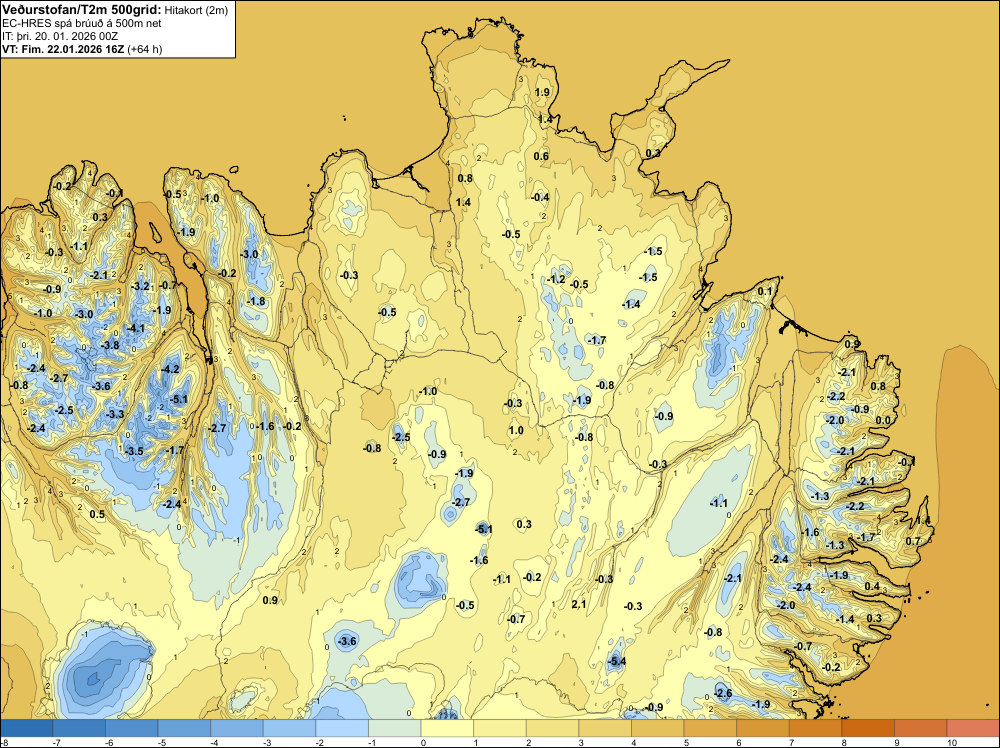Click the '-7' tick label on the legend
The width and height of the screenshot is (1000, 748).
click(56, 742)
